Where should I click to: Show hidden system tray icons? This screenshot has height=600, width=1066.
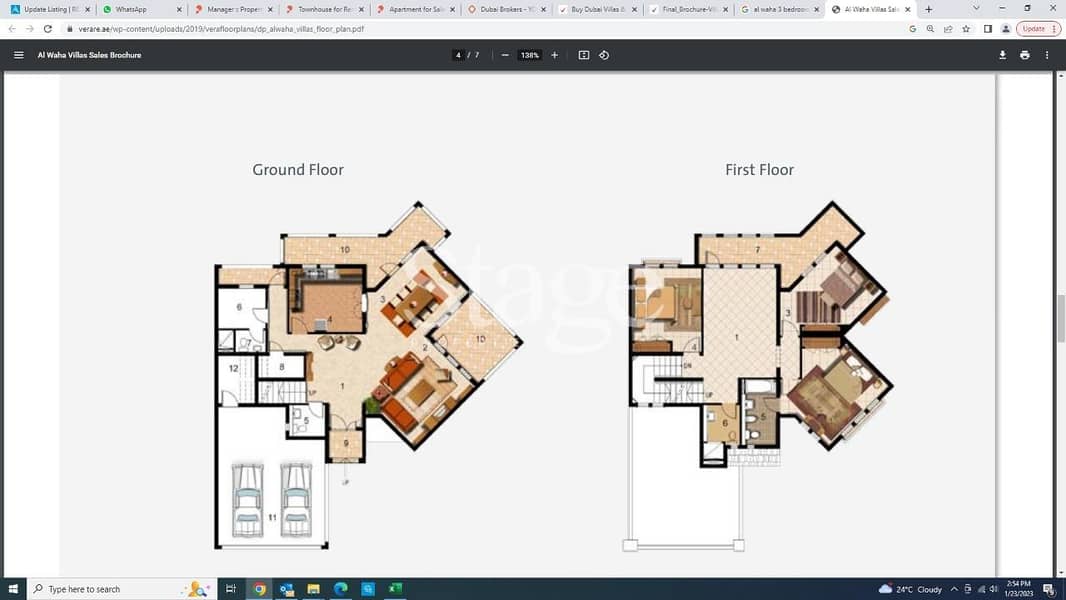(x=954, y=589)
